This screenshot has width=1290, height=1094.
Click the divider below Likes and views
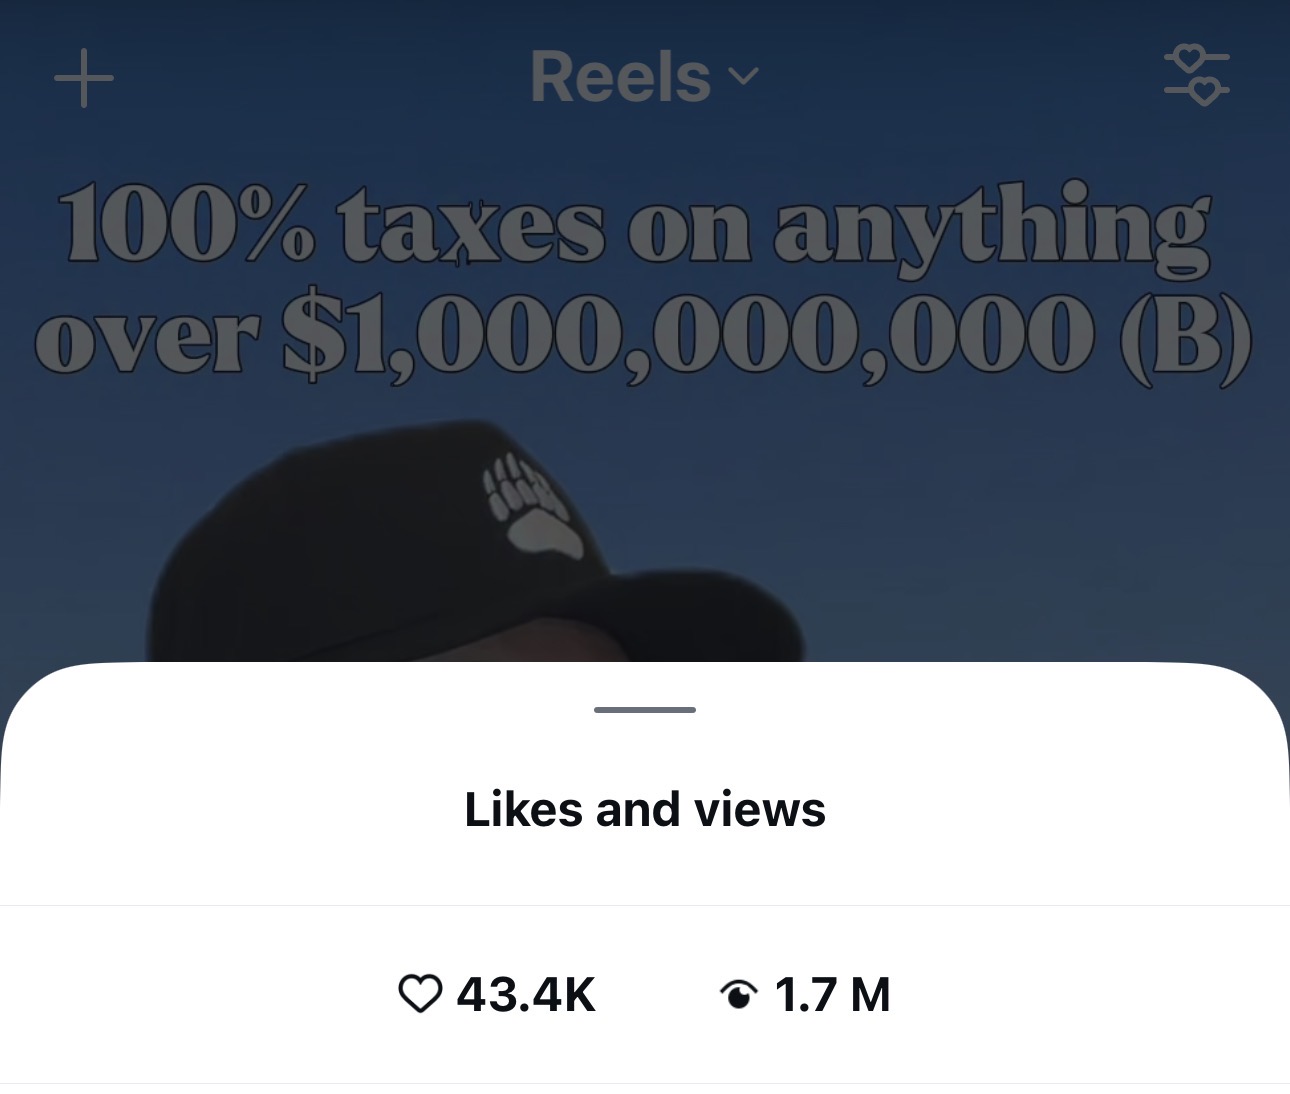(x=645, y=906)
